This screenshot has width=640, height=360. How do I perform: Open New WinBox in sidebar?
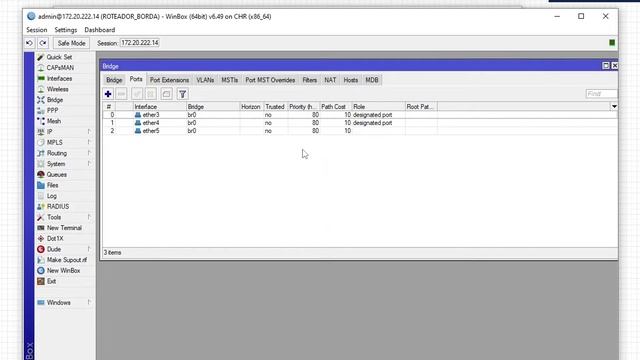pyautogui.click(x=63, y=271)
